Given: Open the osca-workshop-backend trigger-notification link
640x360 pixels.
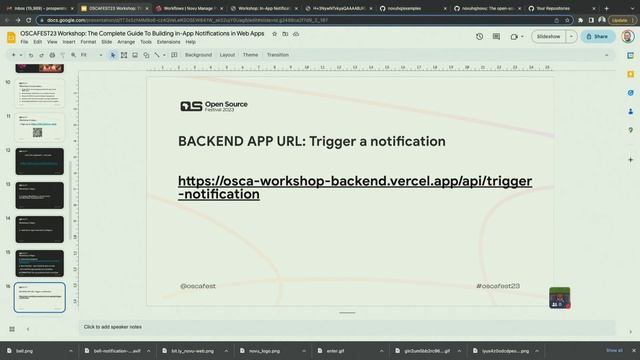Looking at the screenshot, I should coord(355,187).
